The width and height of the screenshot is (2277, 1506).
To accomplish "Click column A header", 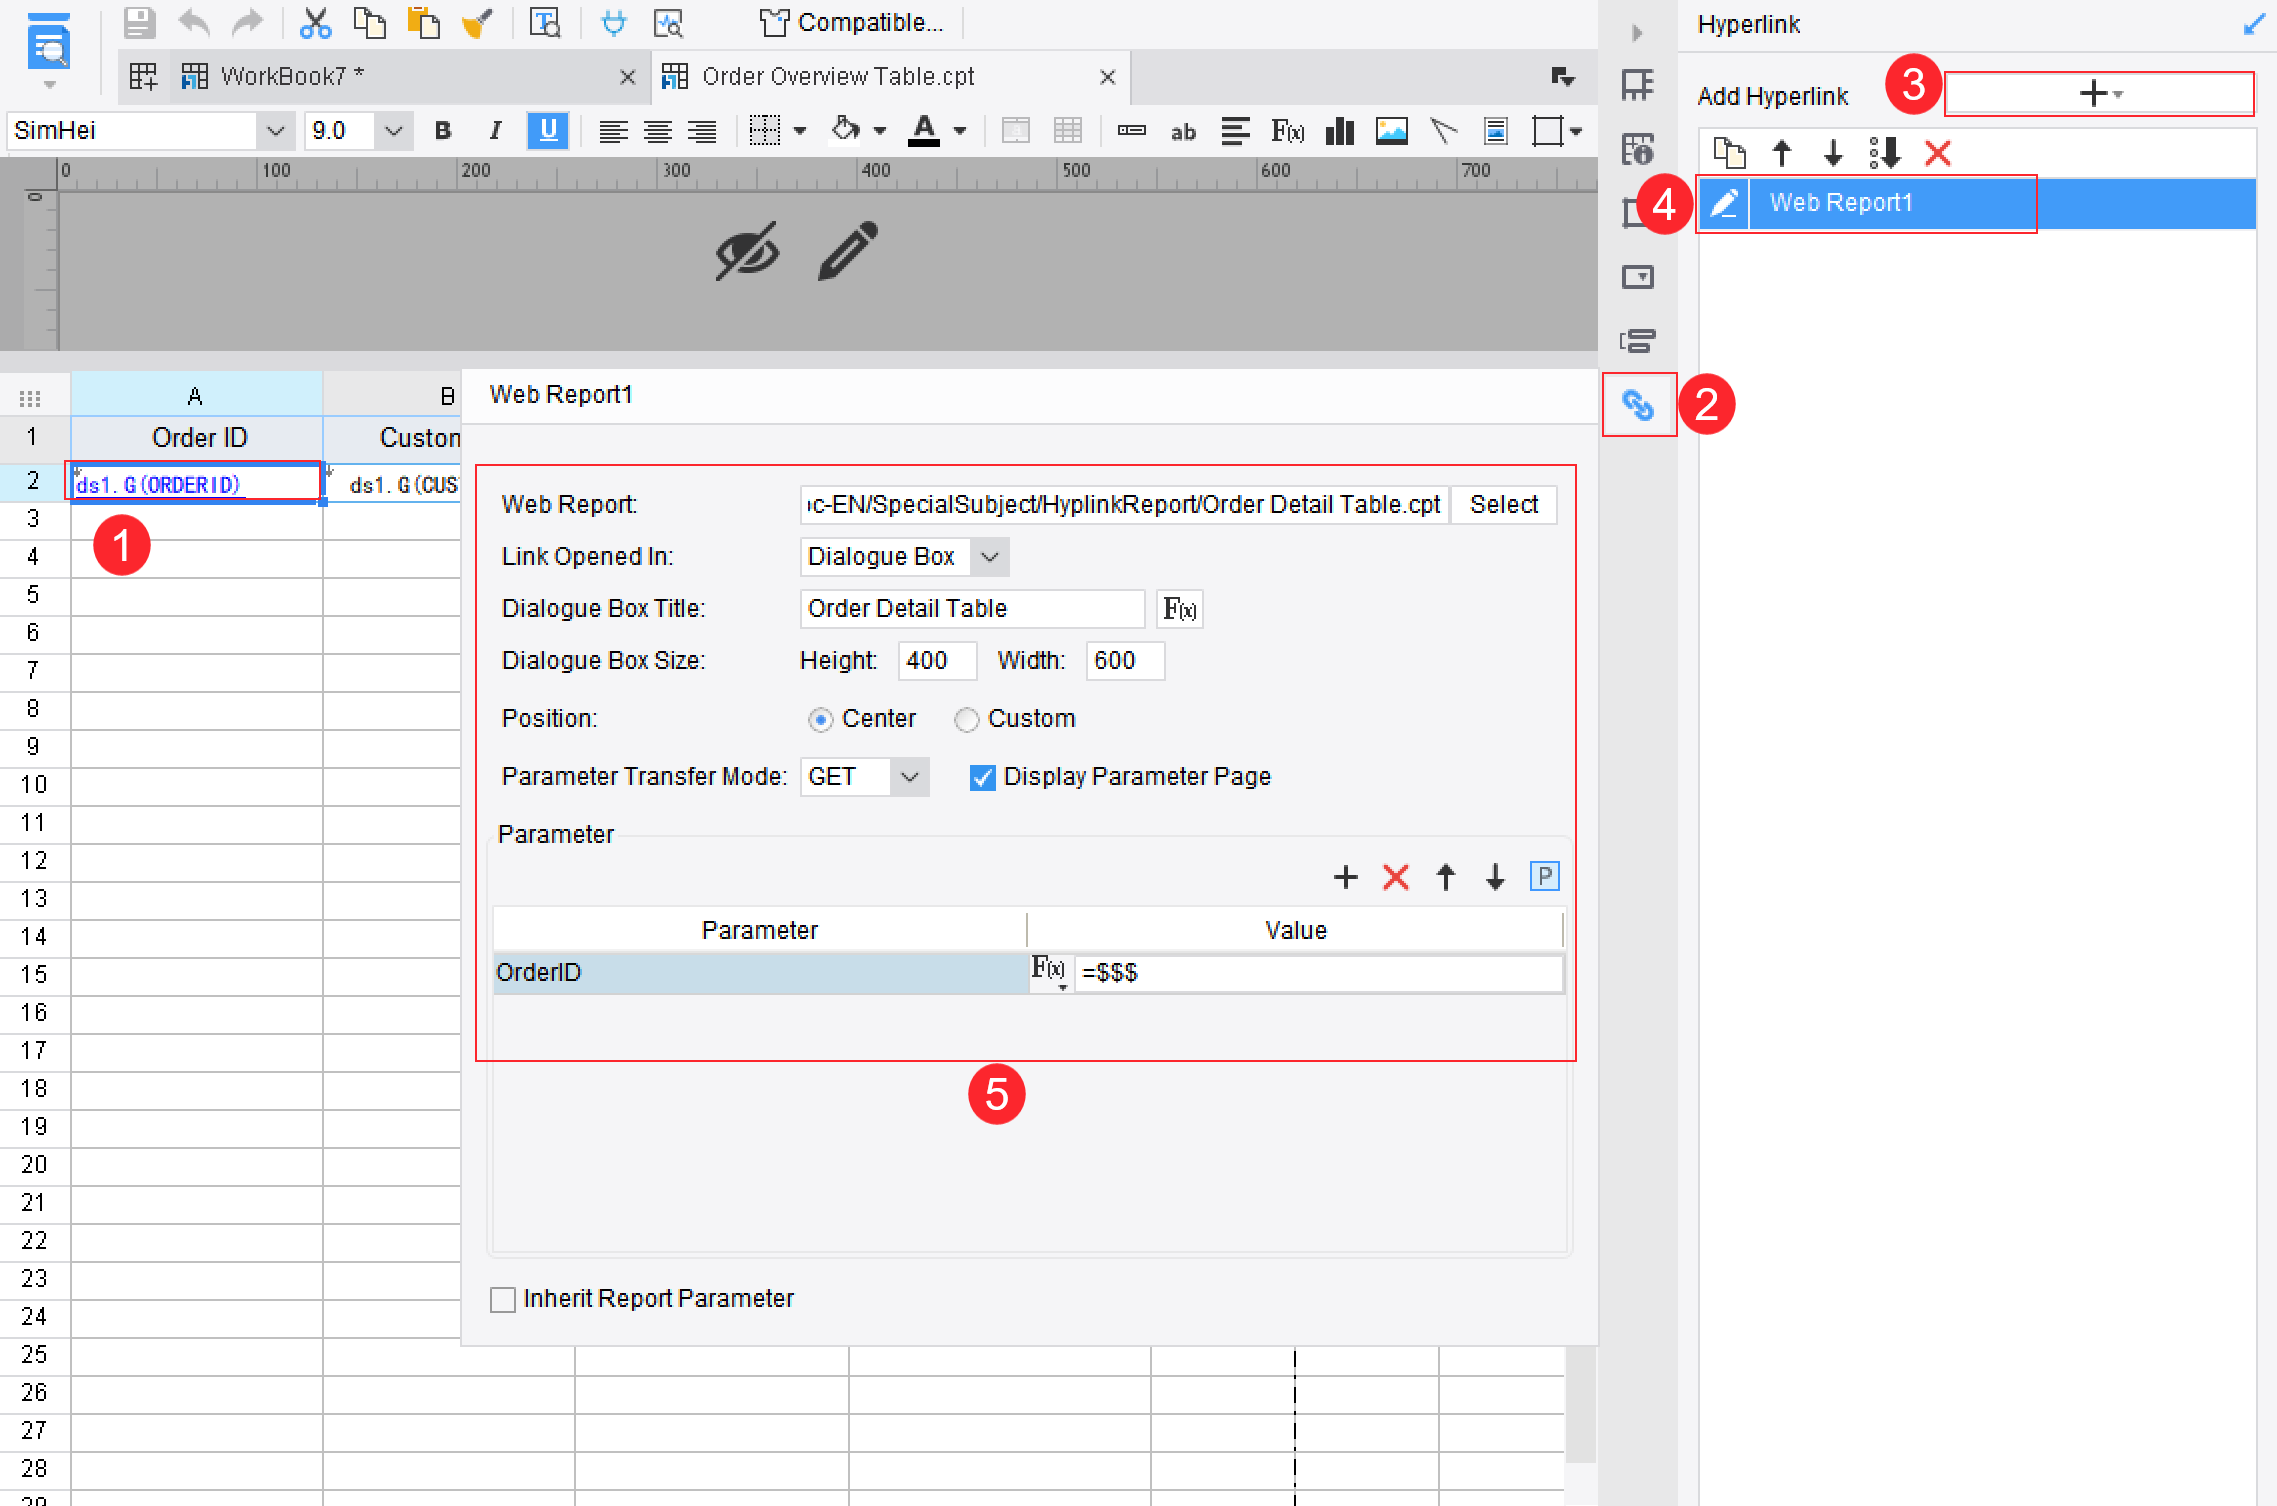I will click(x=196, y=396).
